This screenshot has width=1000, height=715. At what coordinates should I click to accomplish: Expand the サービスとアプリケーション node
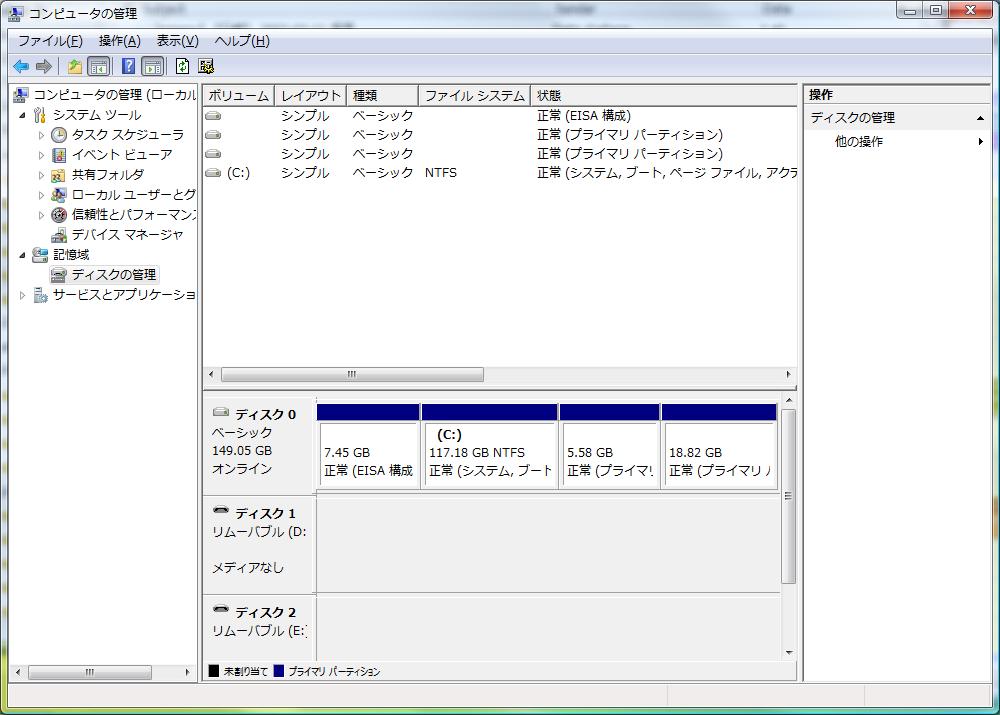(23, 295)
